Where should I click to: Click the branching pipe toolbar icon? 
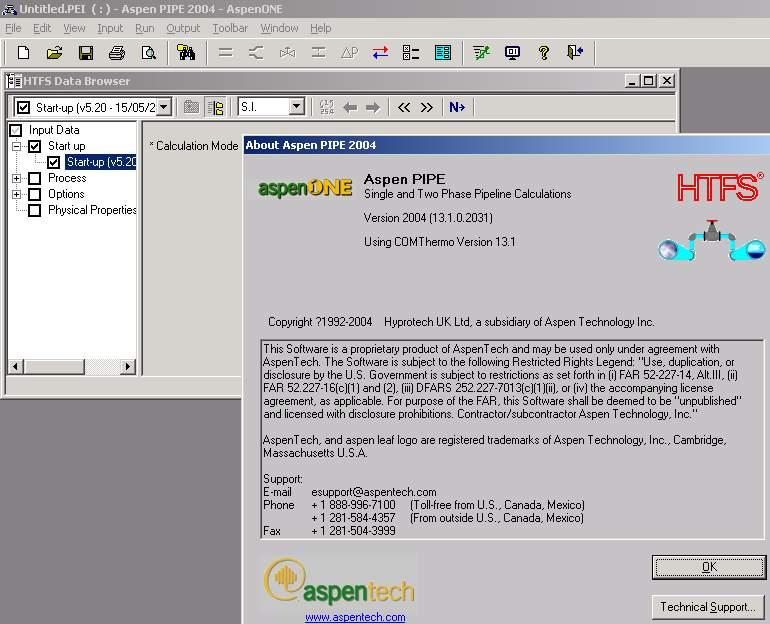pos(256,52)
